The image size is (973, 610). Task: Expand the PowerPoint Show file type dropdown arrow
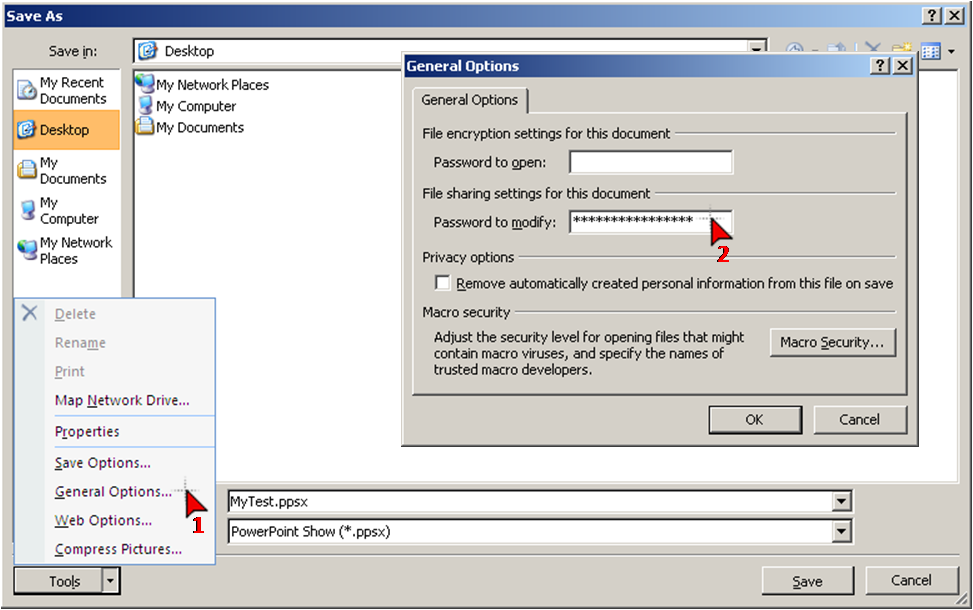point(841,531)
